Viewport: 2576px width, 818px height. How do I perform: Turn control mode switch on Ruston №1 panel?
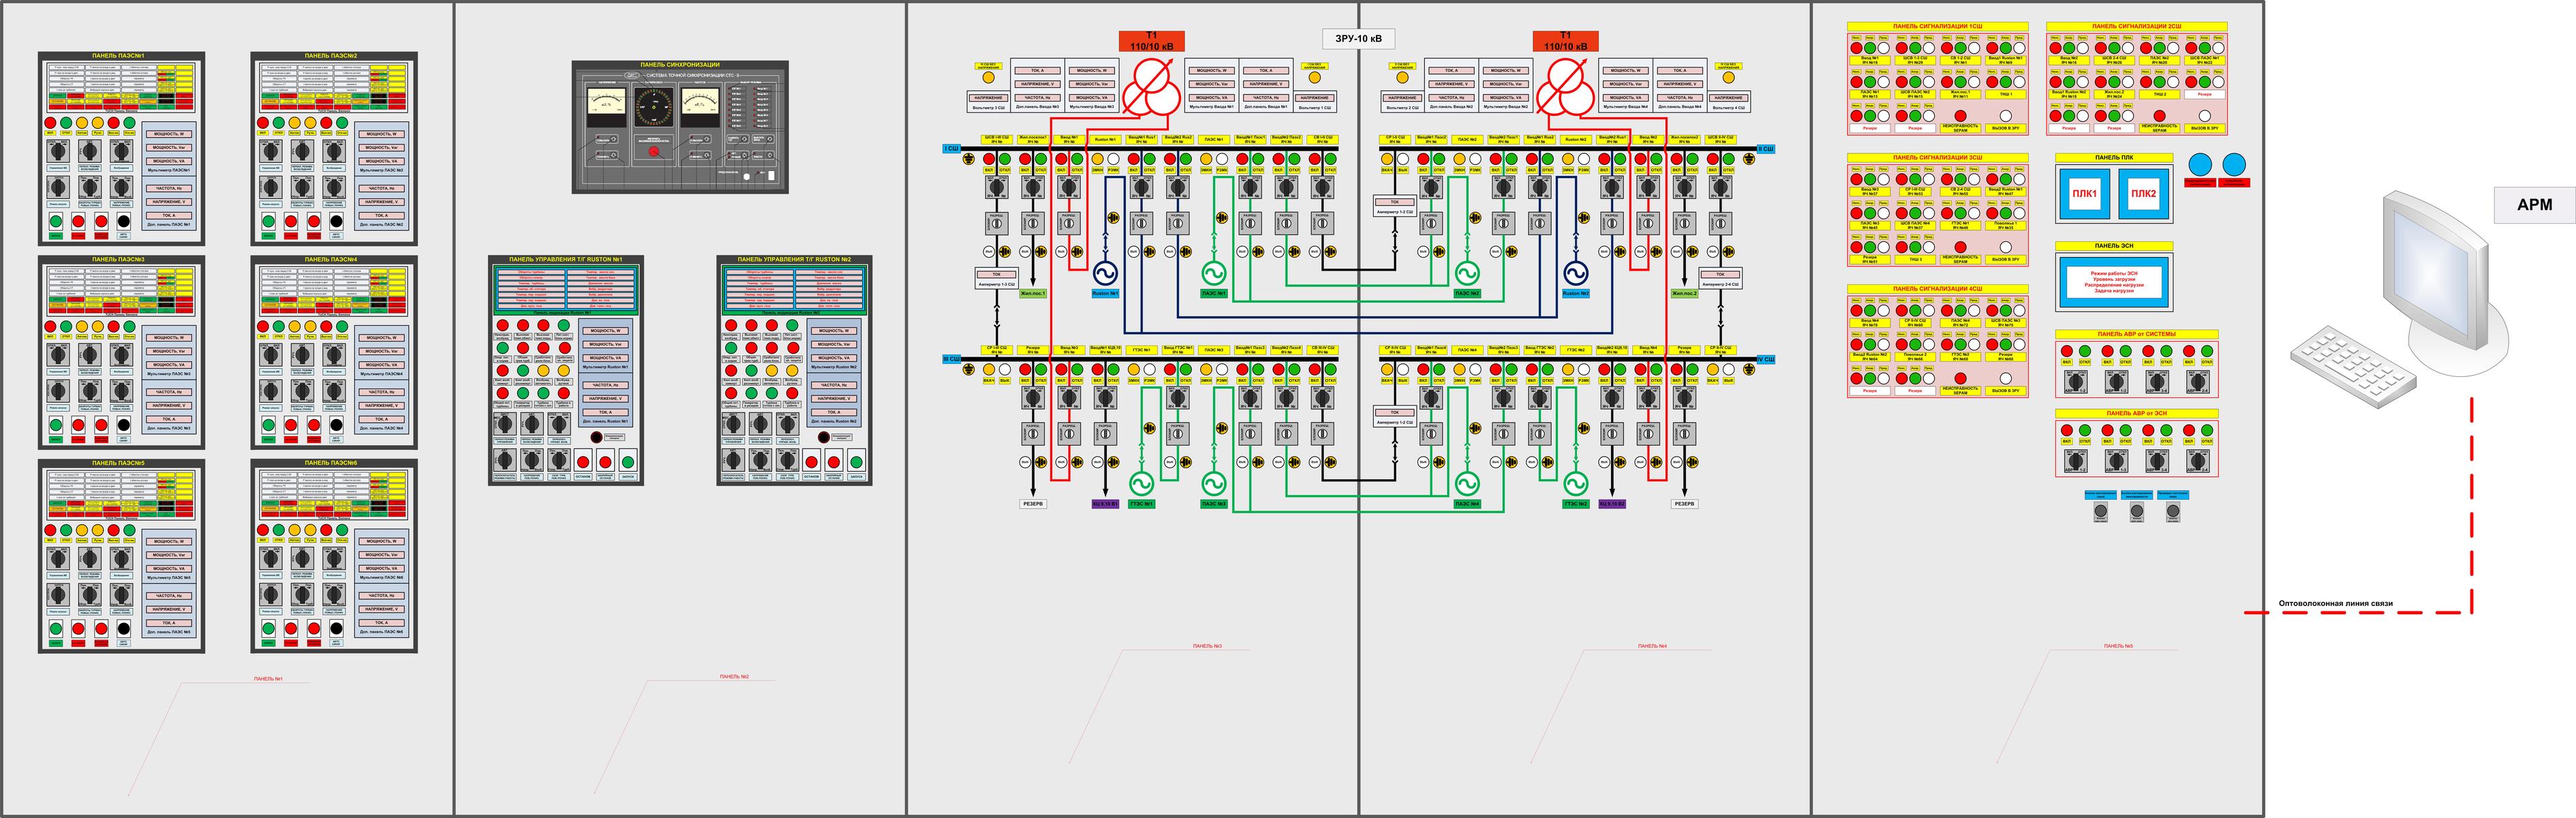pos(505,425)
